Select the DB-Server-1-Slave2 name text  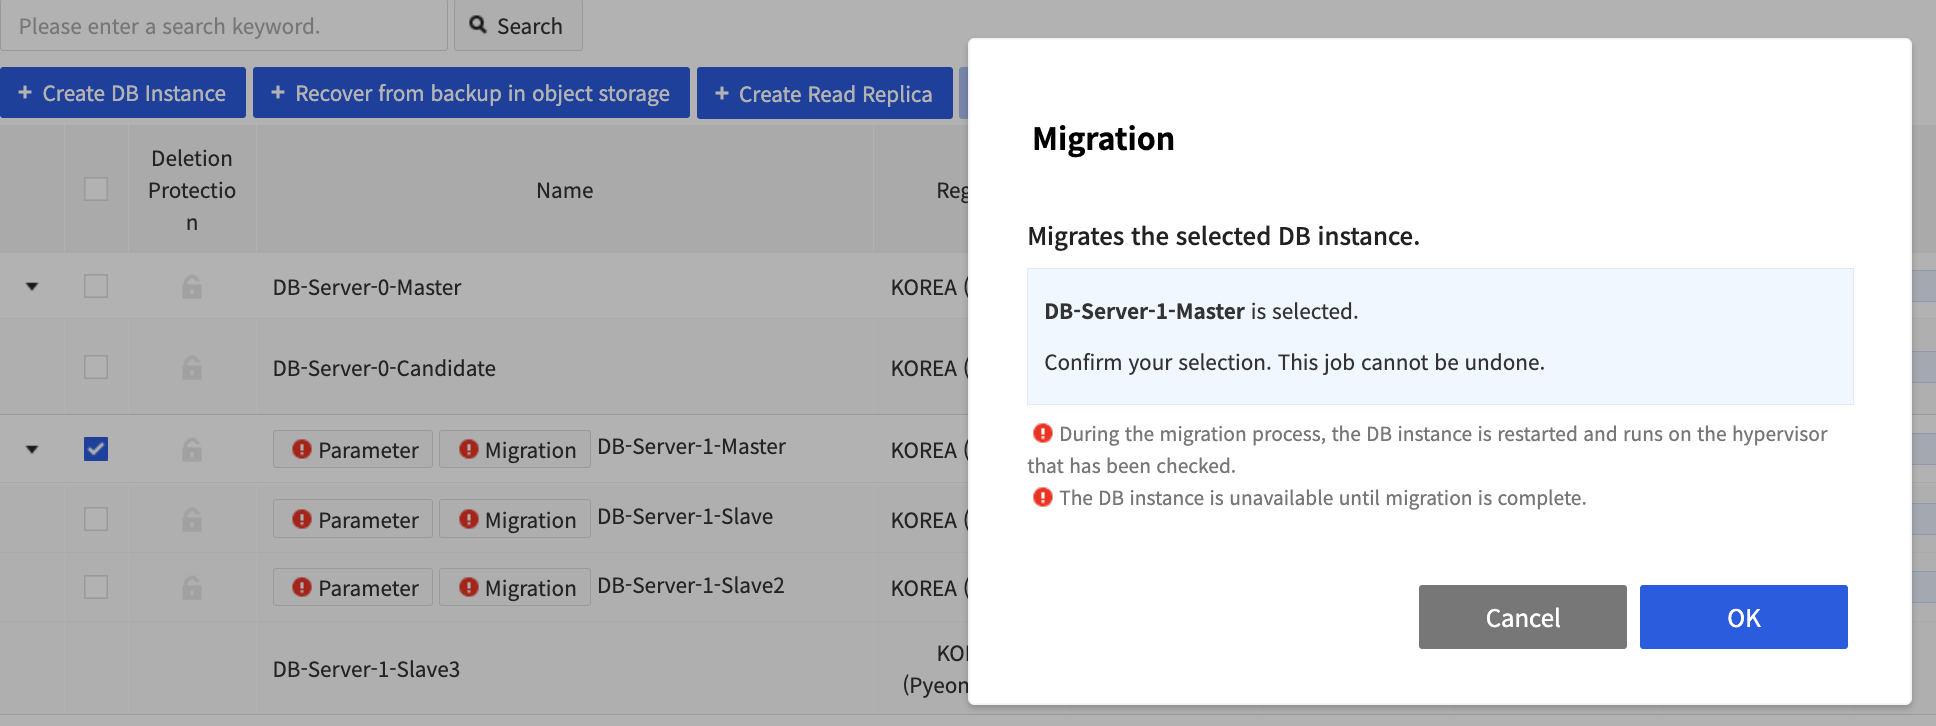(691, 585)
